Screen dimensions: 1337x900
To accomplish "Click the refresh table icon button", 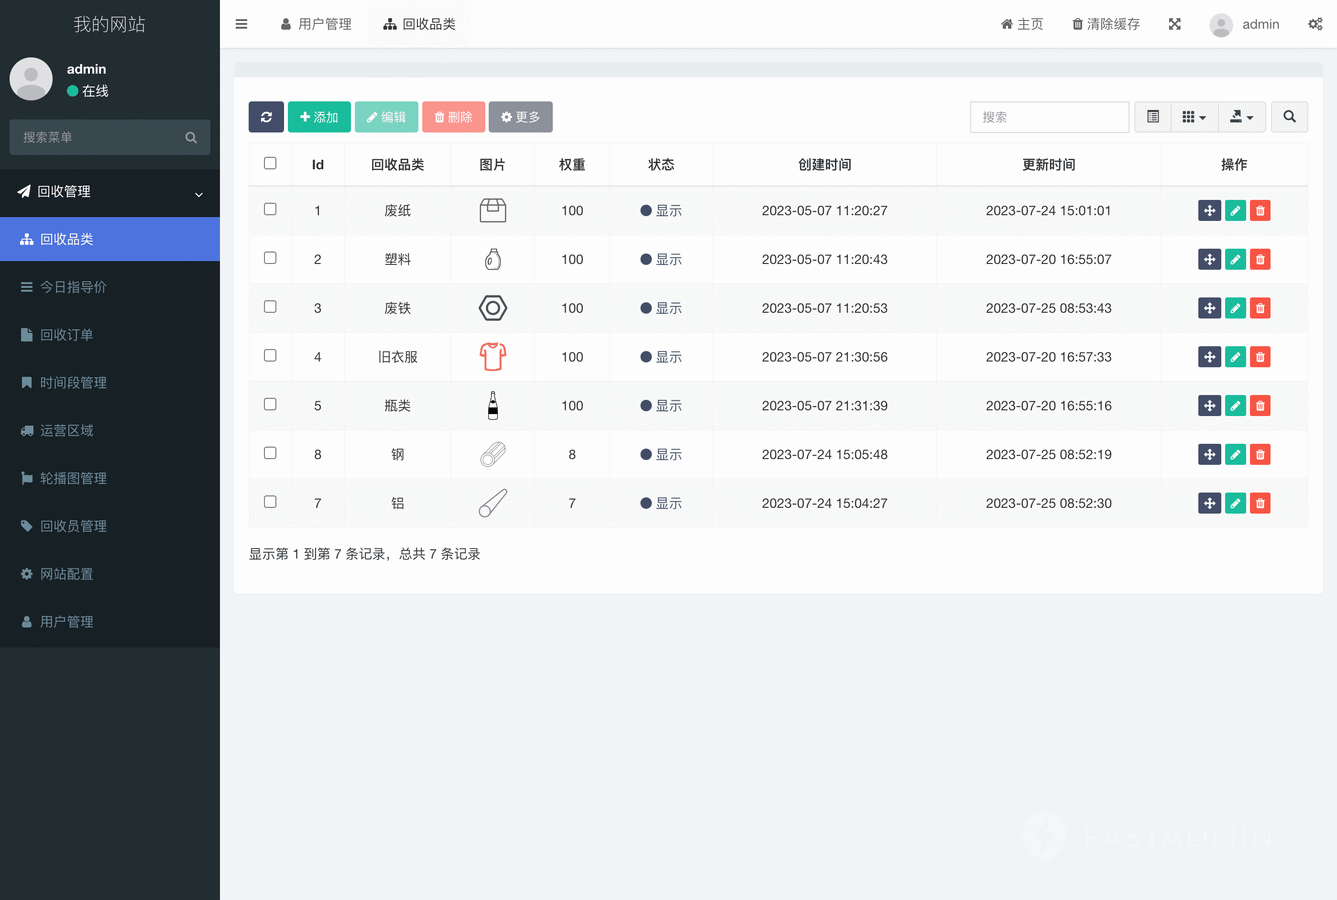I will click(x=266, y=117).
